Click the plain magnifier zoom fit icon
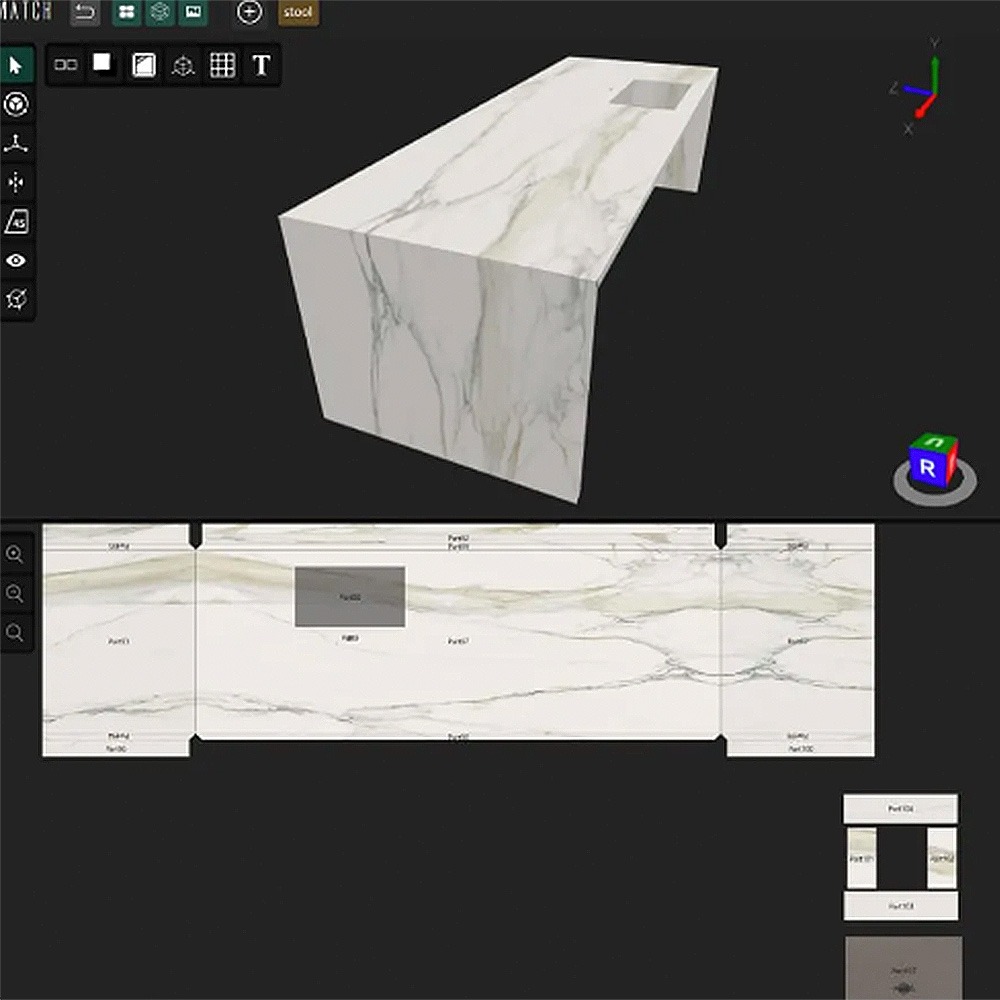Image resolution: width=1000 pixels, height=1000 pixels. click(15, 633)
